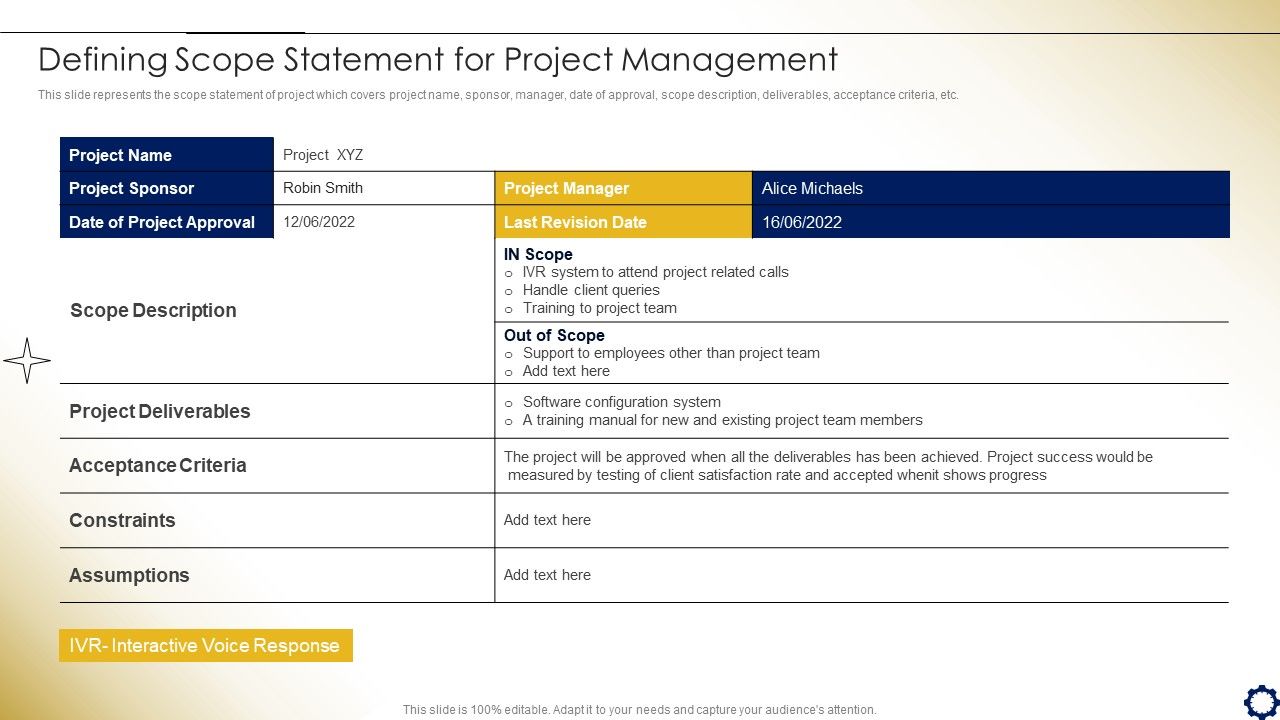Click the 'Robin Smith' cell
Screen dimensions: 1280x720
point(384,188)
